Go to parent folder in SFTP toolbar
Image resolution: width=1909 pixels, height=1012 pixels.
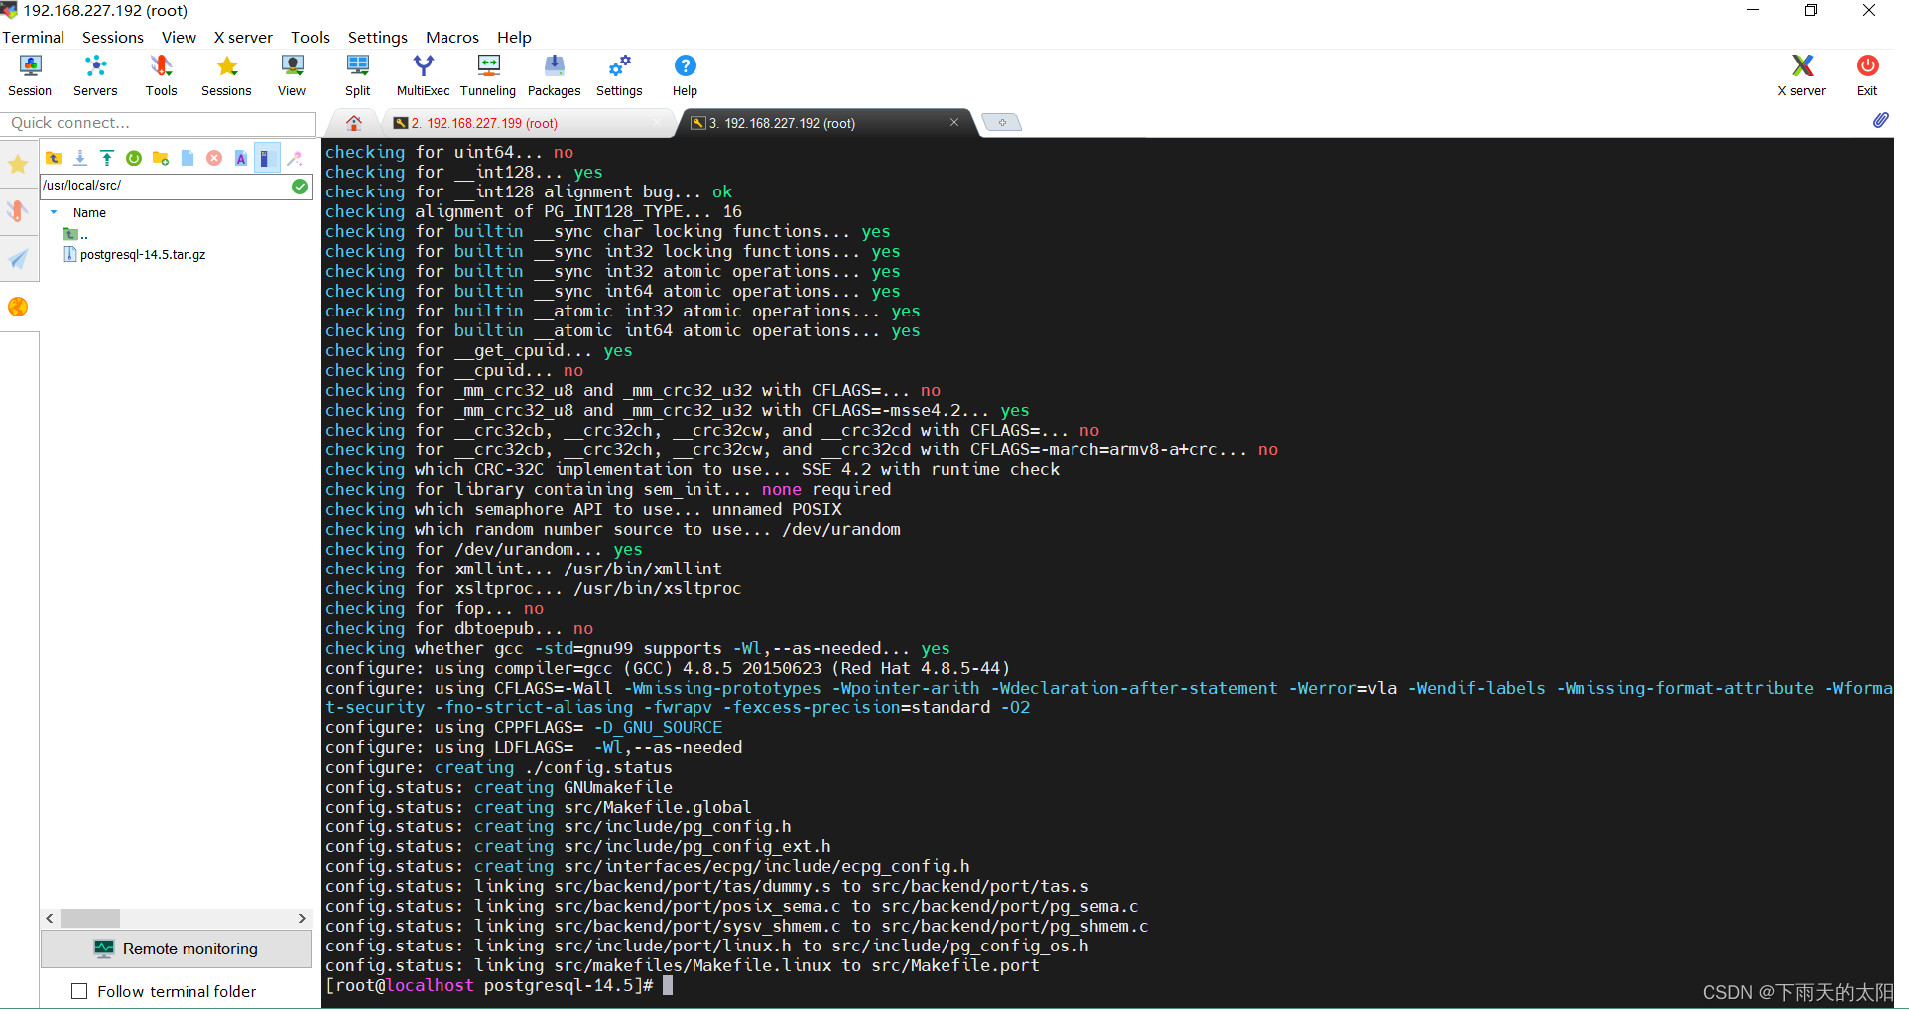point(54,158)
